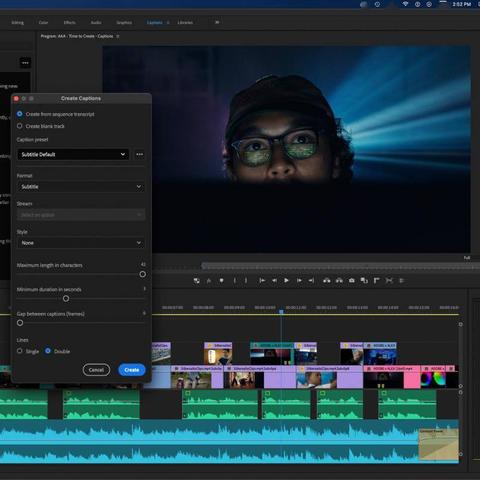Select the pink clip on the timeline
This screenshot has width=480, height=480.
coord(392,377)
